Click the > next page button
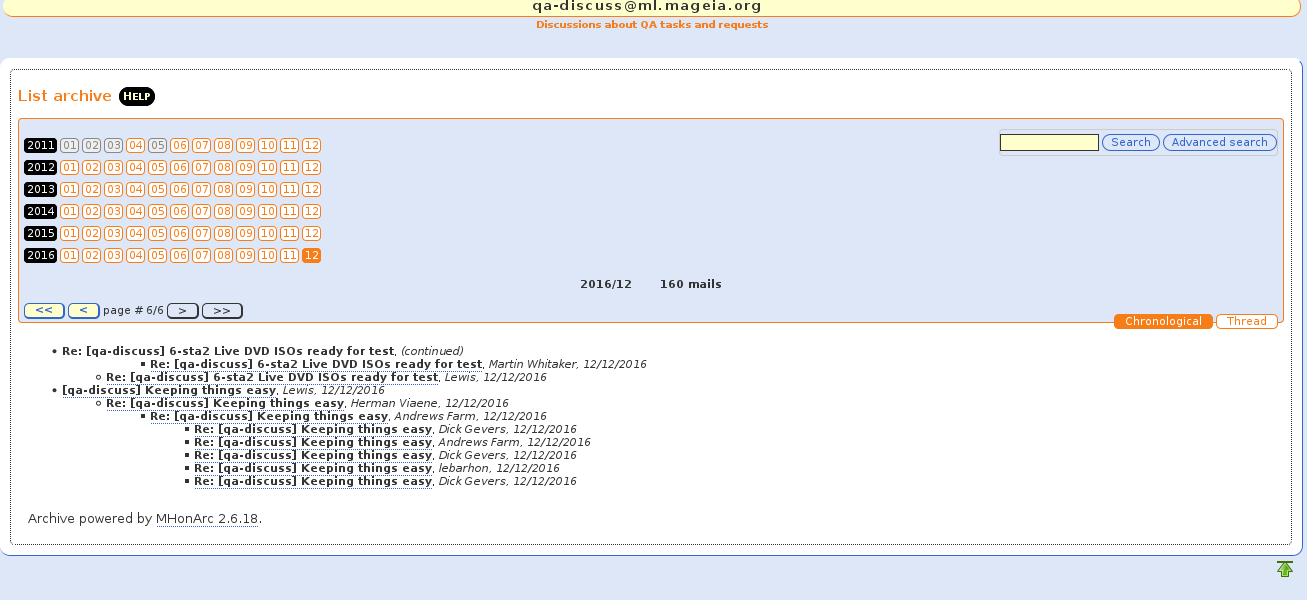1307x600 pixels. 182,311
